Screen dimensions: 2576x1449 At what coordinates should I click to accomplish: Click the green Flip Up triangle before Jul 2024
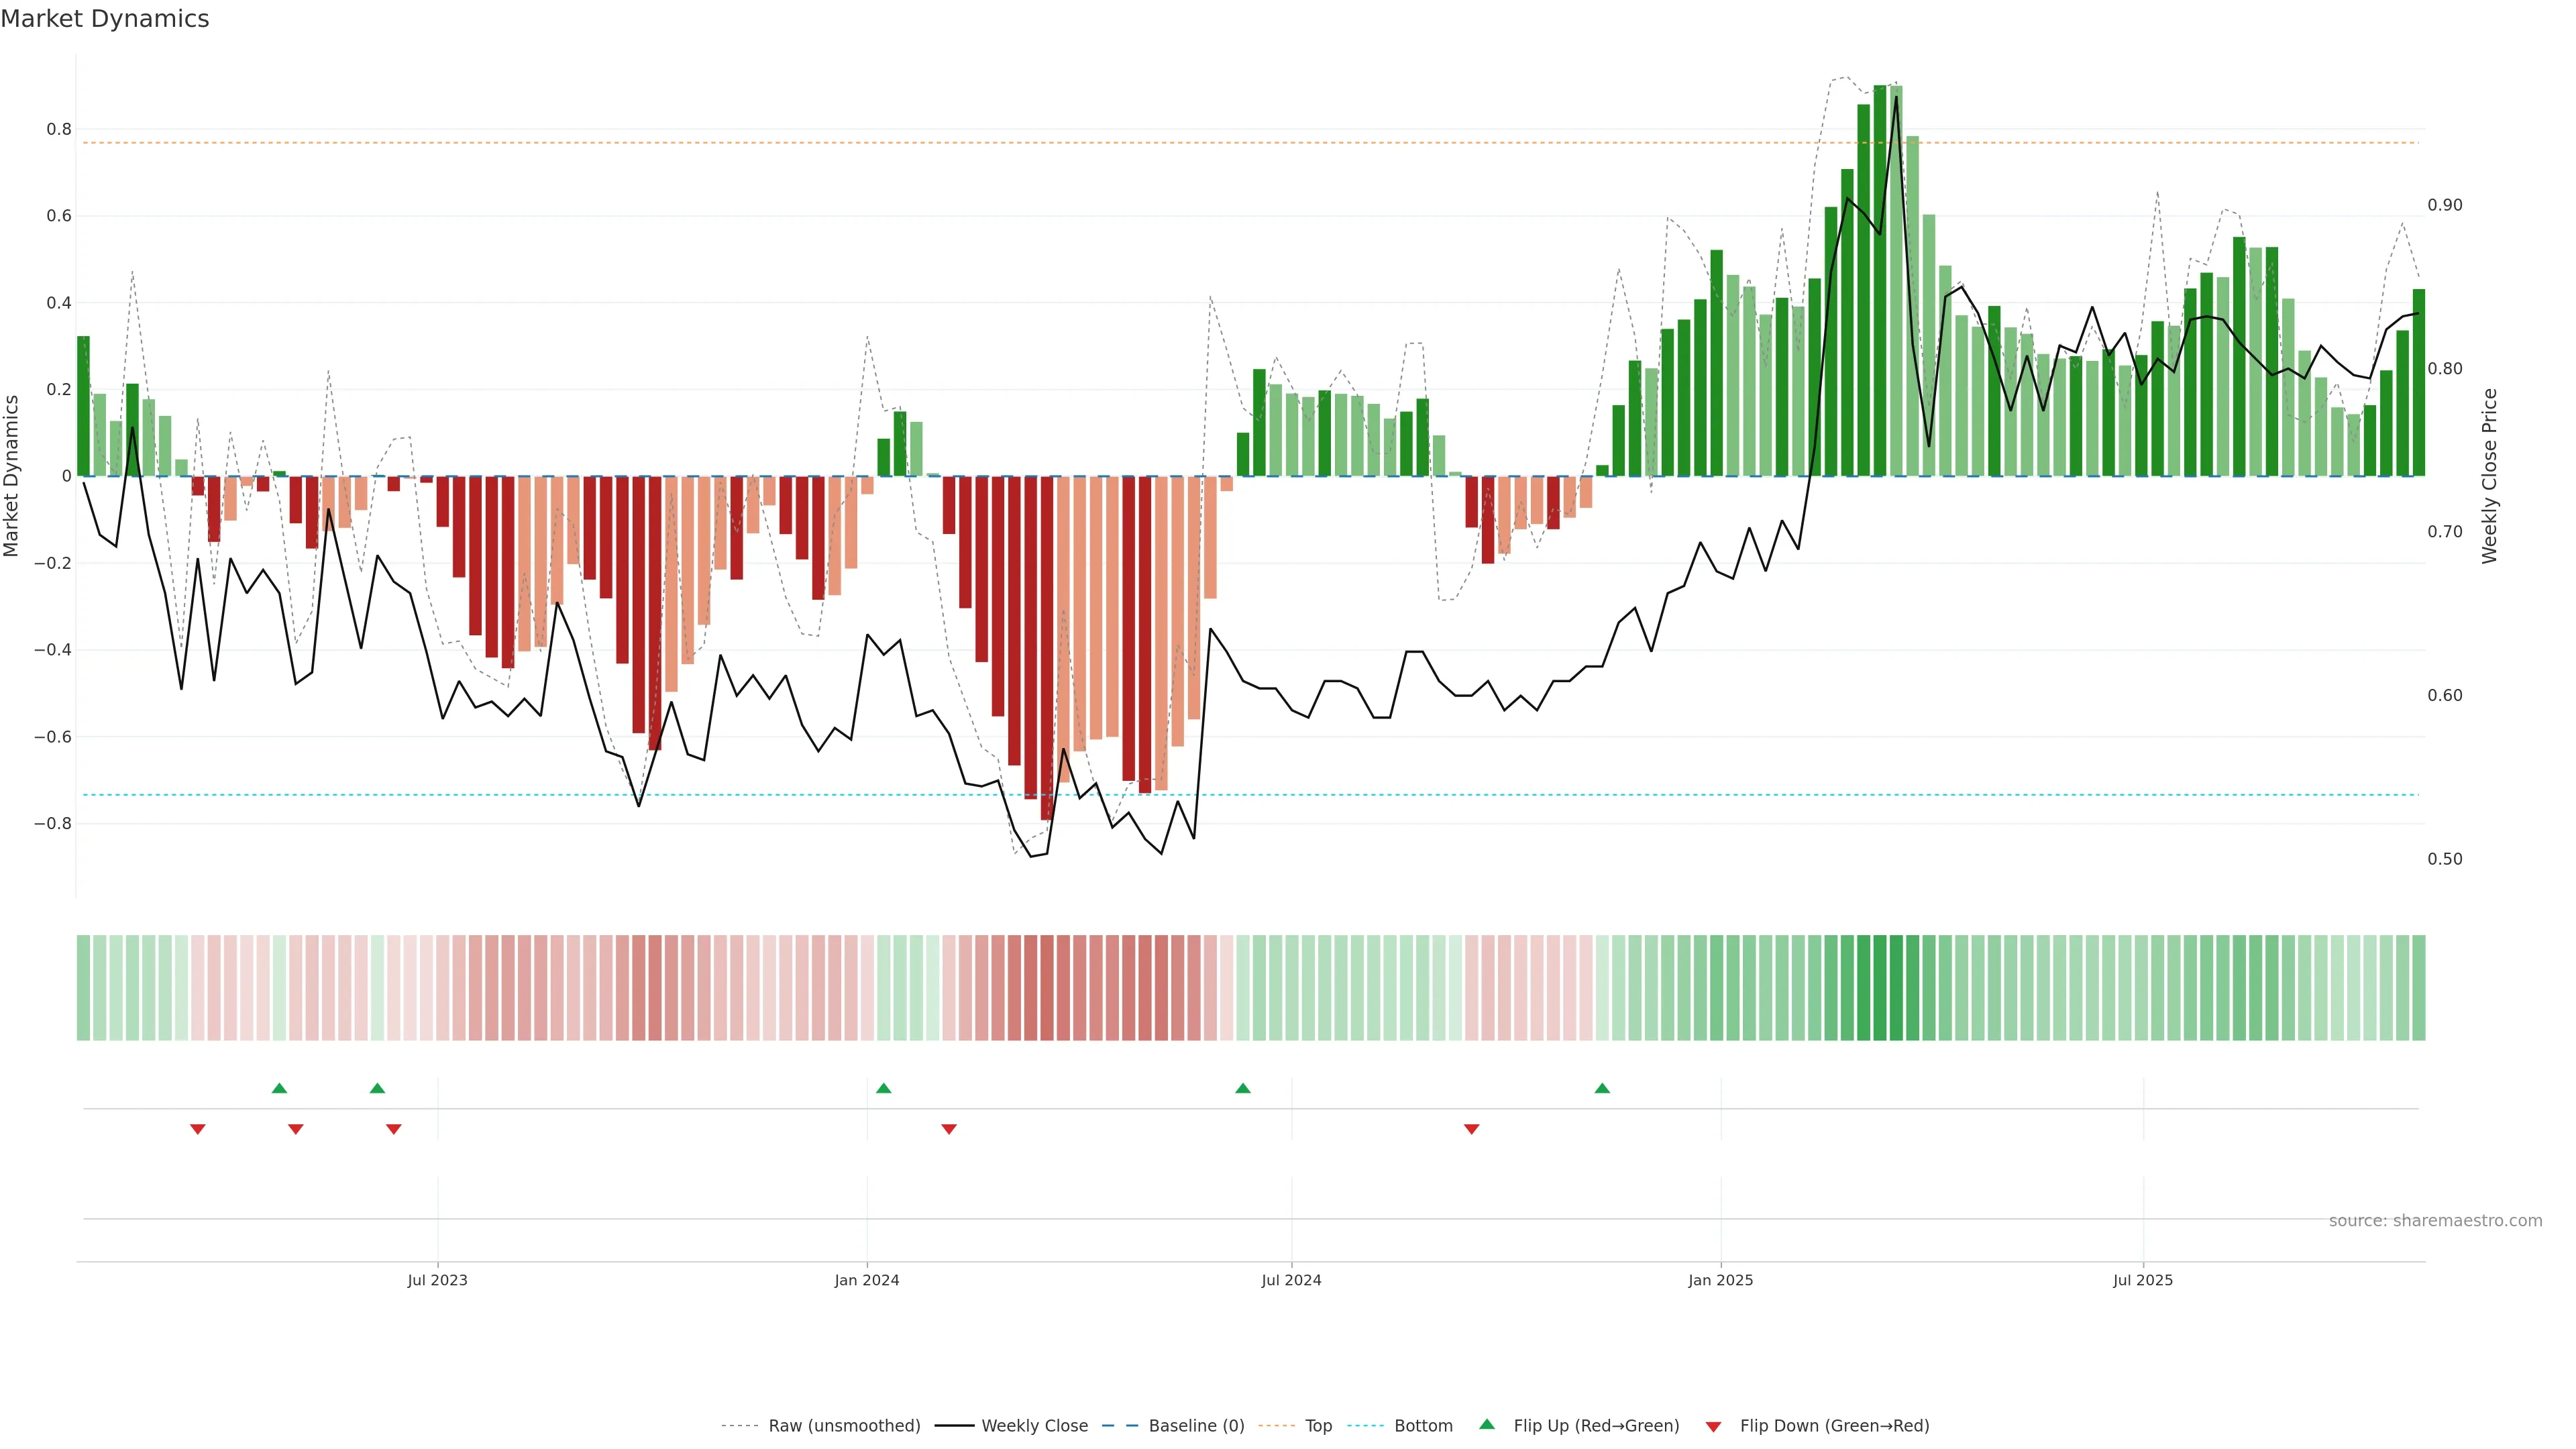pyautogui.click(x=1242, y=1088)
